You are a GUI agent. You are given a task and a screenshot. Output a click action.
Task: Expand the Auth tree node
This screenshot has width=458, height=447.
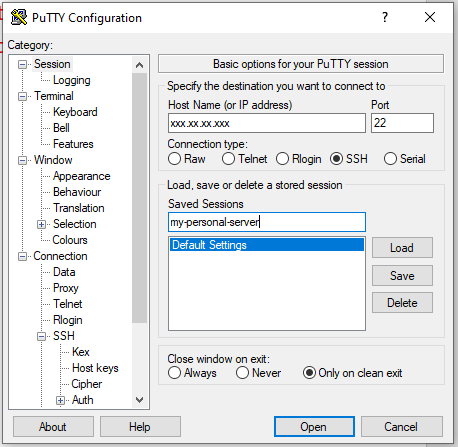pos(60,400)
